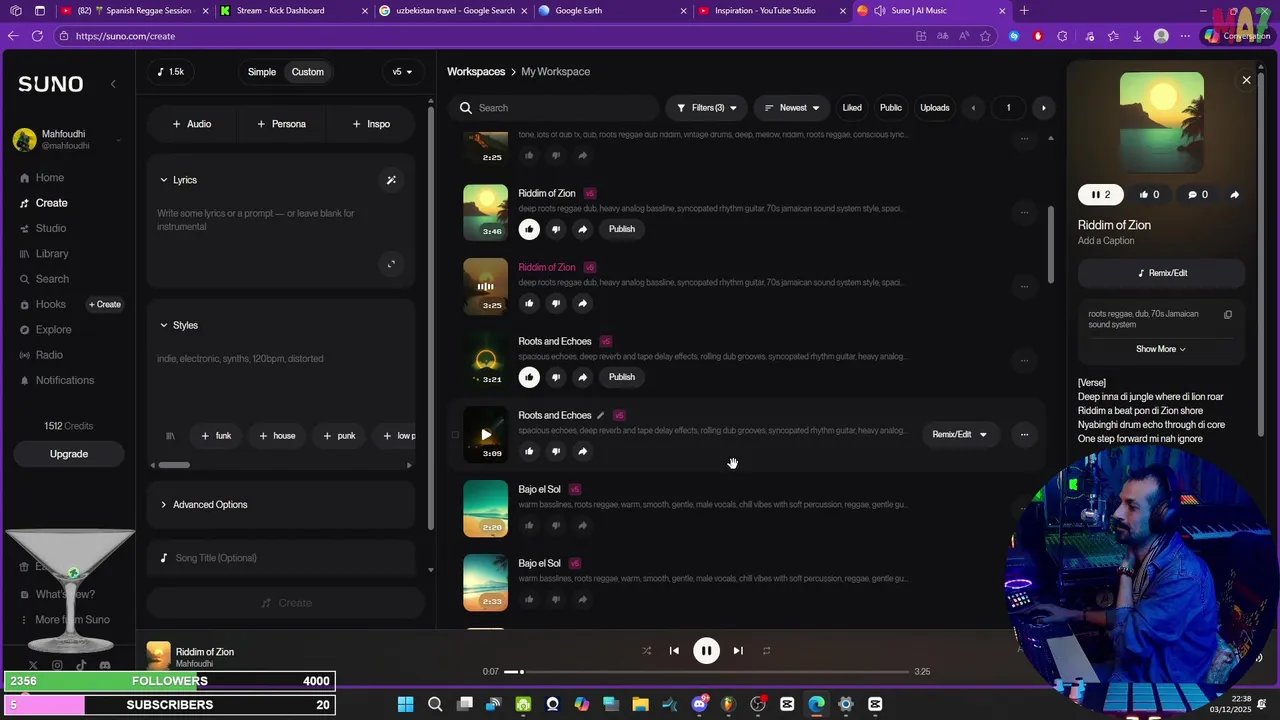Add Audio to the creation
The width and height of the screenshot is (1280, 720).
[x=191, y=124]
